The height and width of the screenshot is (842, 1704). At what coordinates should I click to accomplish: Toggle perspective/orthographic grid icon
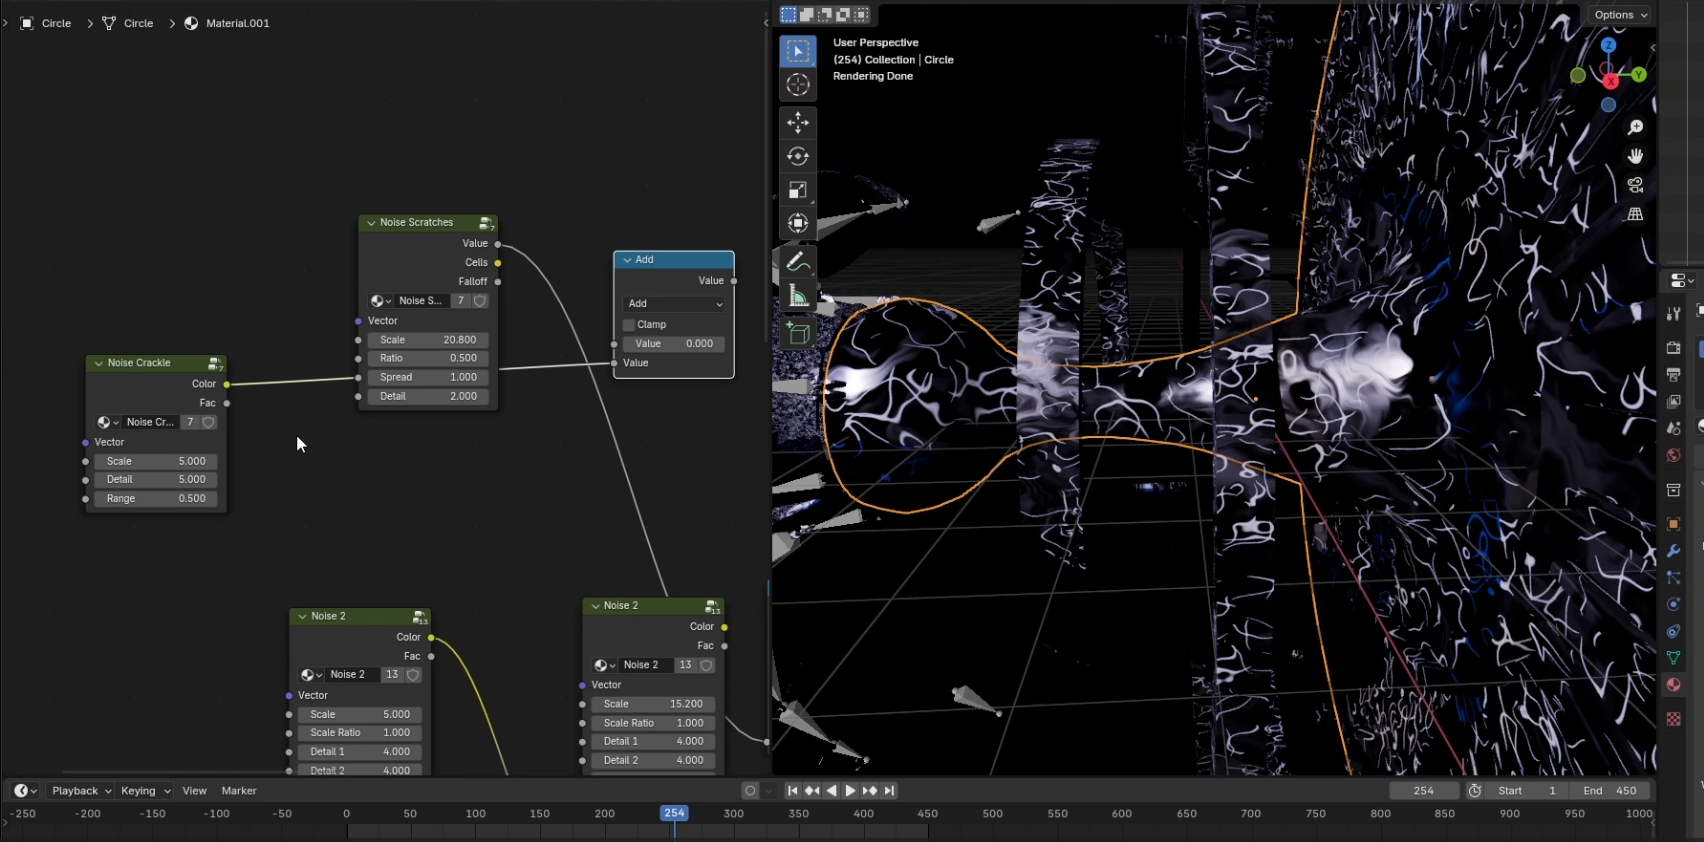(x=1635, y=214)
